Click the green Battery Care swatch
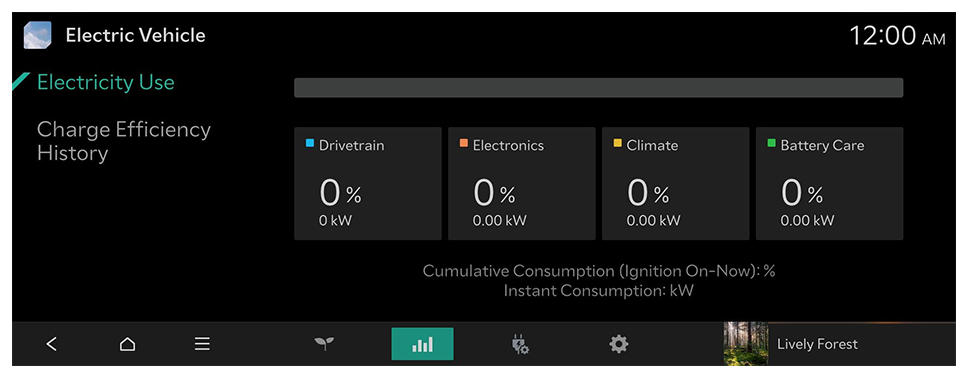 pyautogui.click(x=772, y=143)
